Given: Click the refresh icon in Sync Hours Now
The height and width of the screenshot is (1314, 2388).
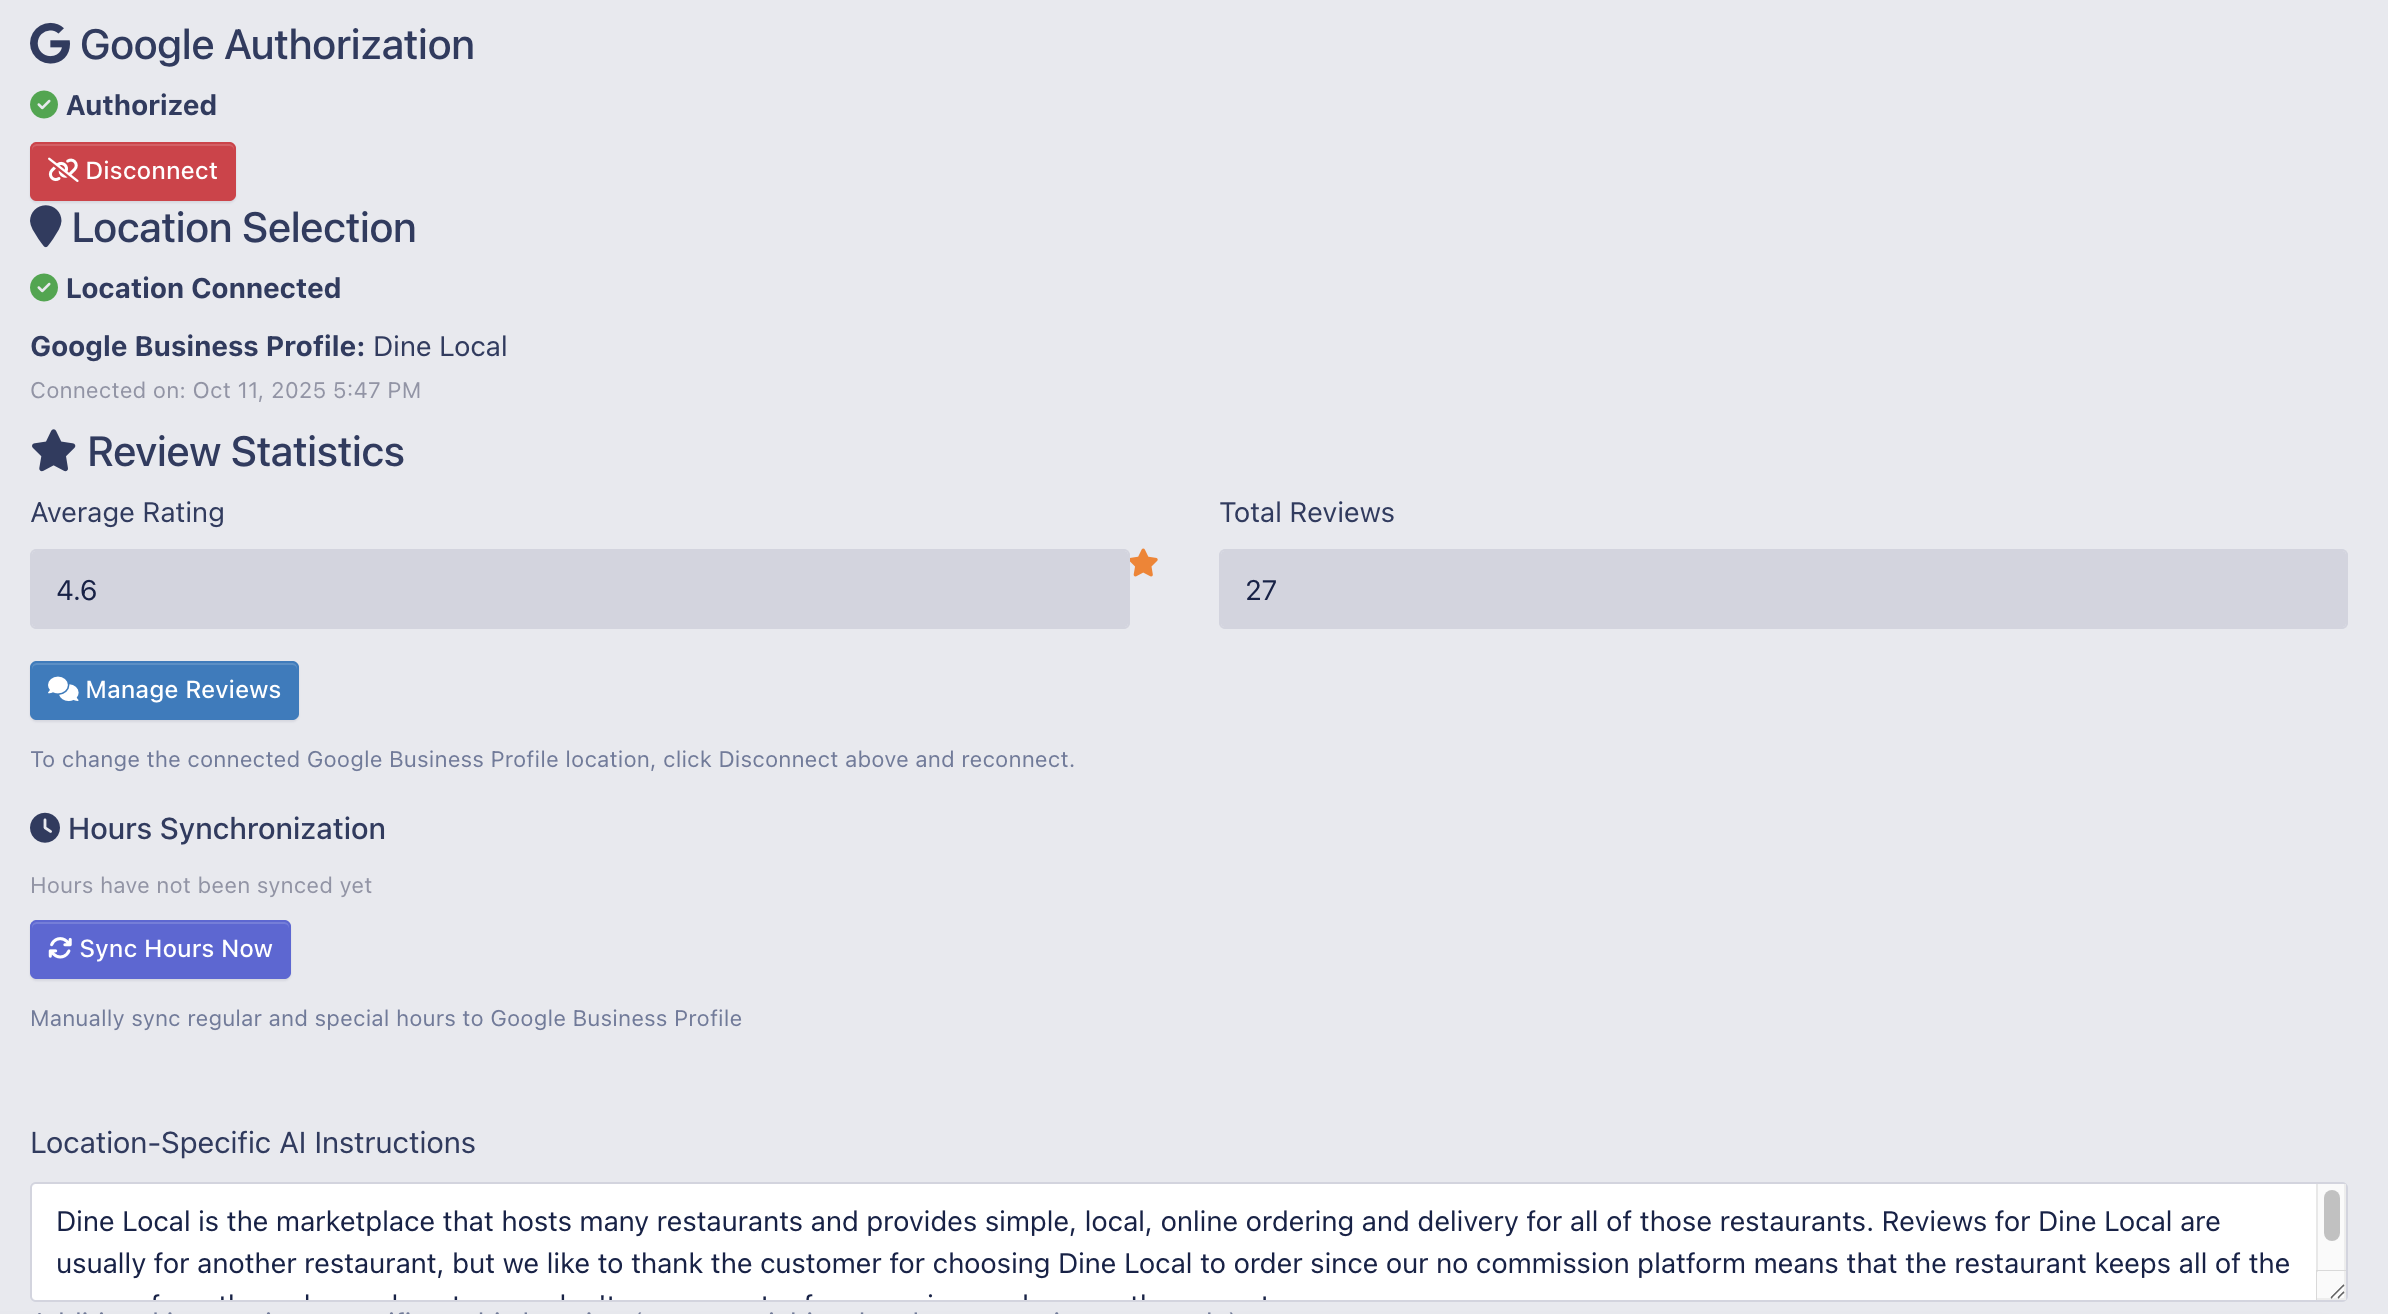Looking at the screenshot, I should (x=60, y=948).
